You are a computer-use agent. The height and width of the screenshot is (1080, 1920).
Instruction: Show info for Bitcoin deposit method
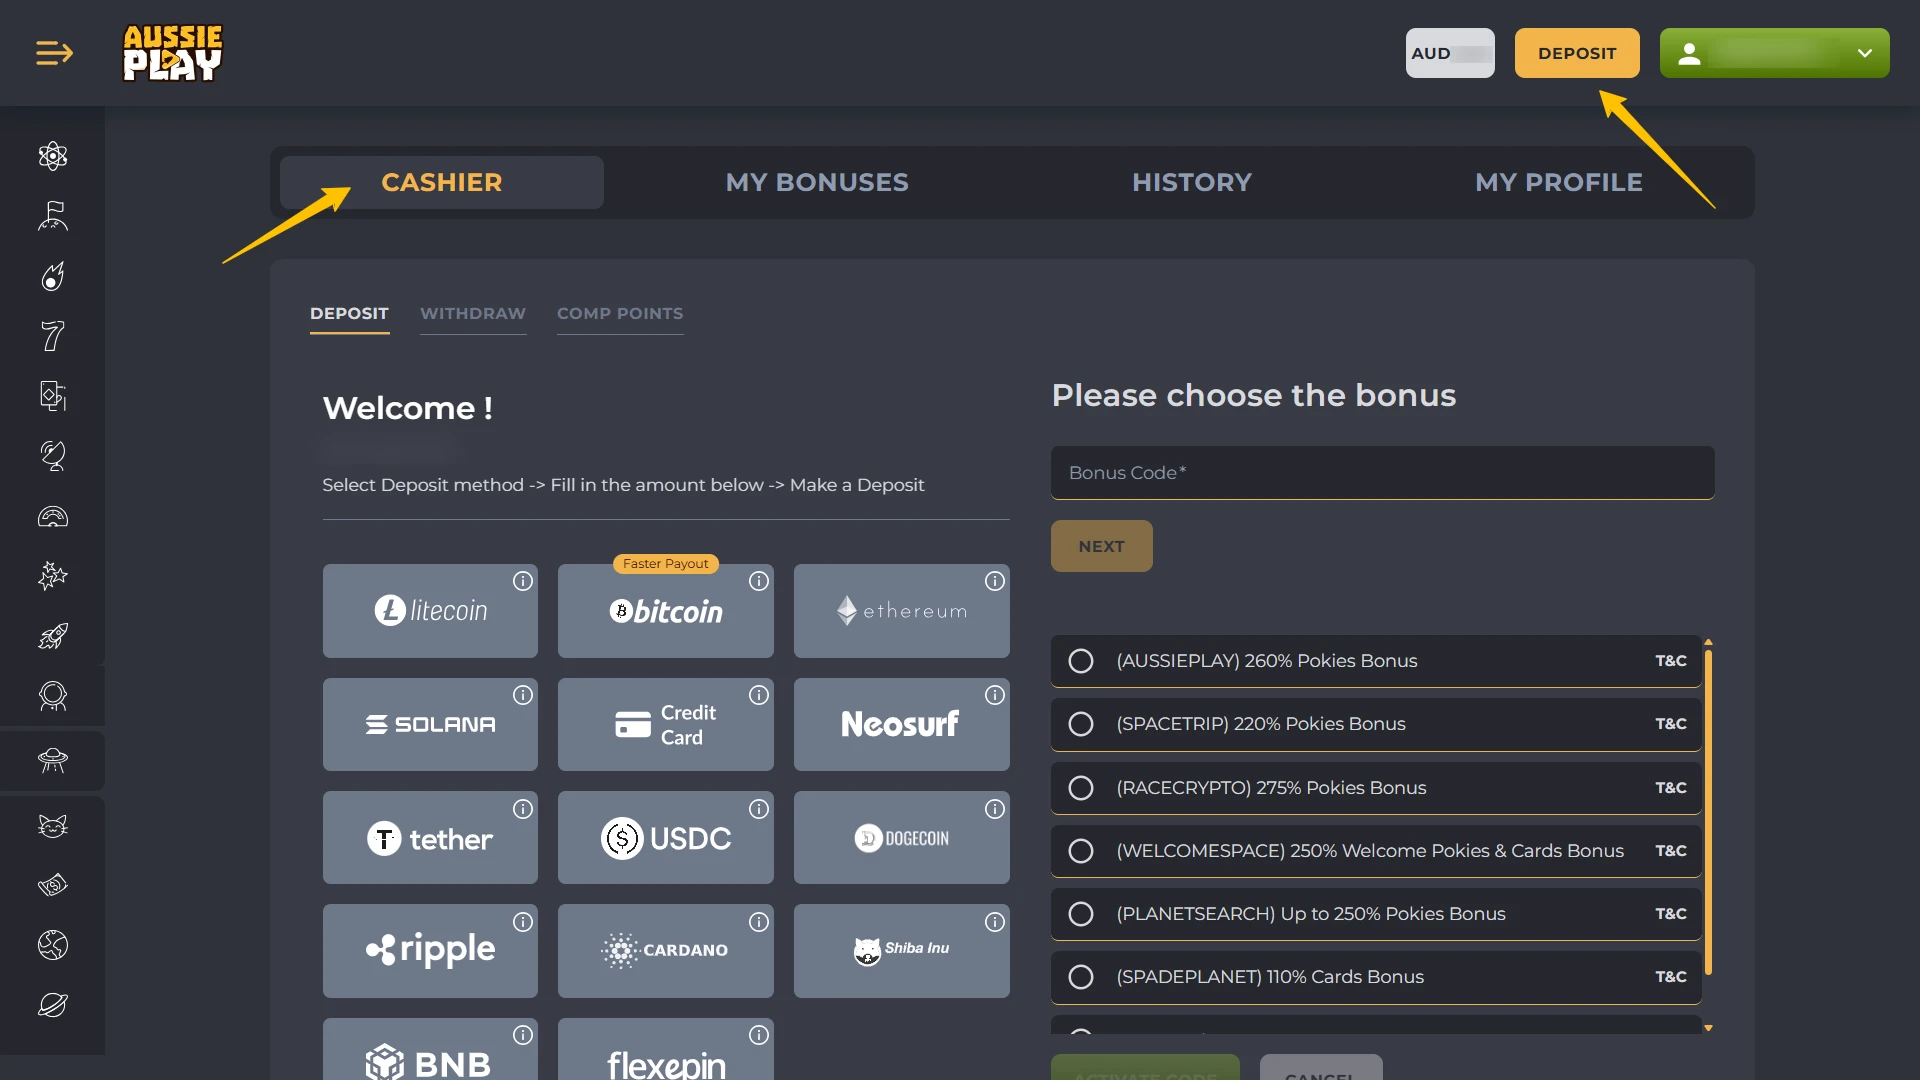pyautogui.click(x=759, y=581)
